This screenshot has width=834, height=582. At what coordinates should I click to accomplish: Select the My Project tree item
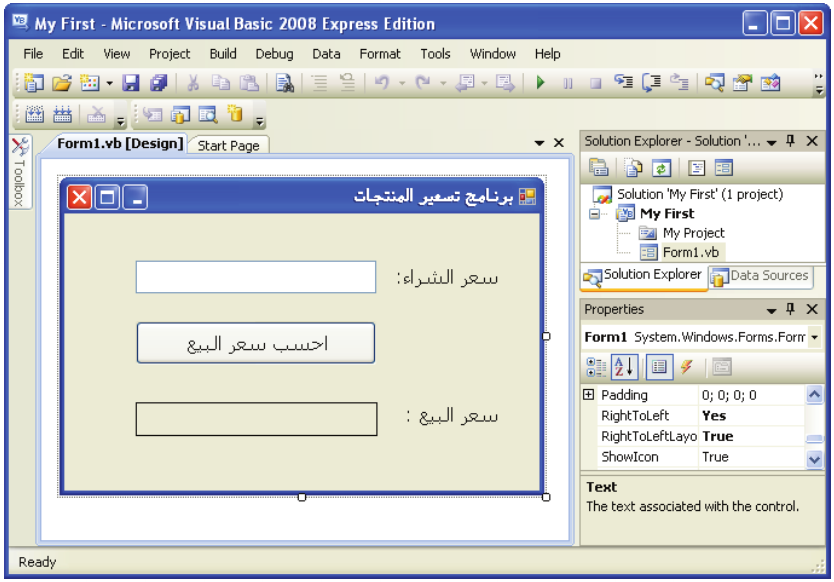pyautogui.click(x=694, y=233)
